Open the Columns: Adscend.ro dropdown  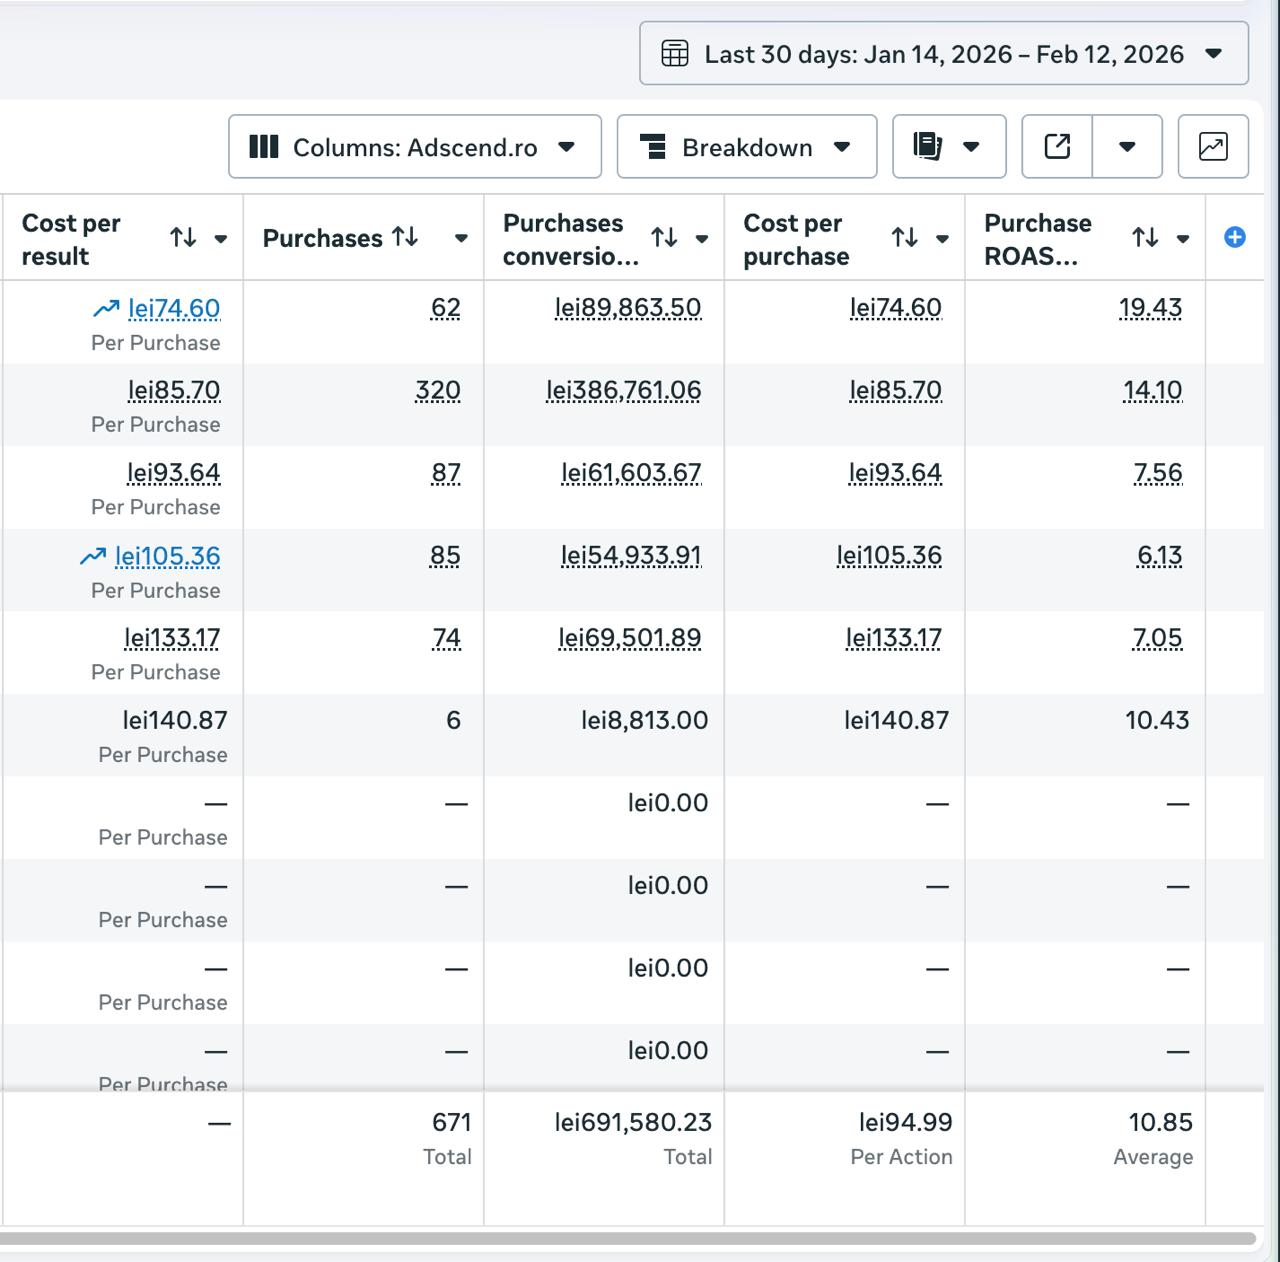pos(415,147)
